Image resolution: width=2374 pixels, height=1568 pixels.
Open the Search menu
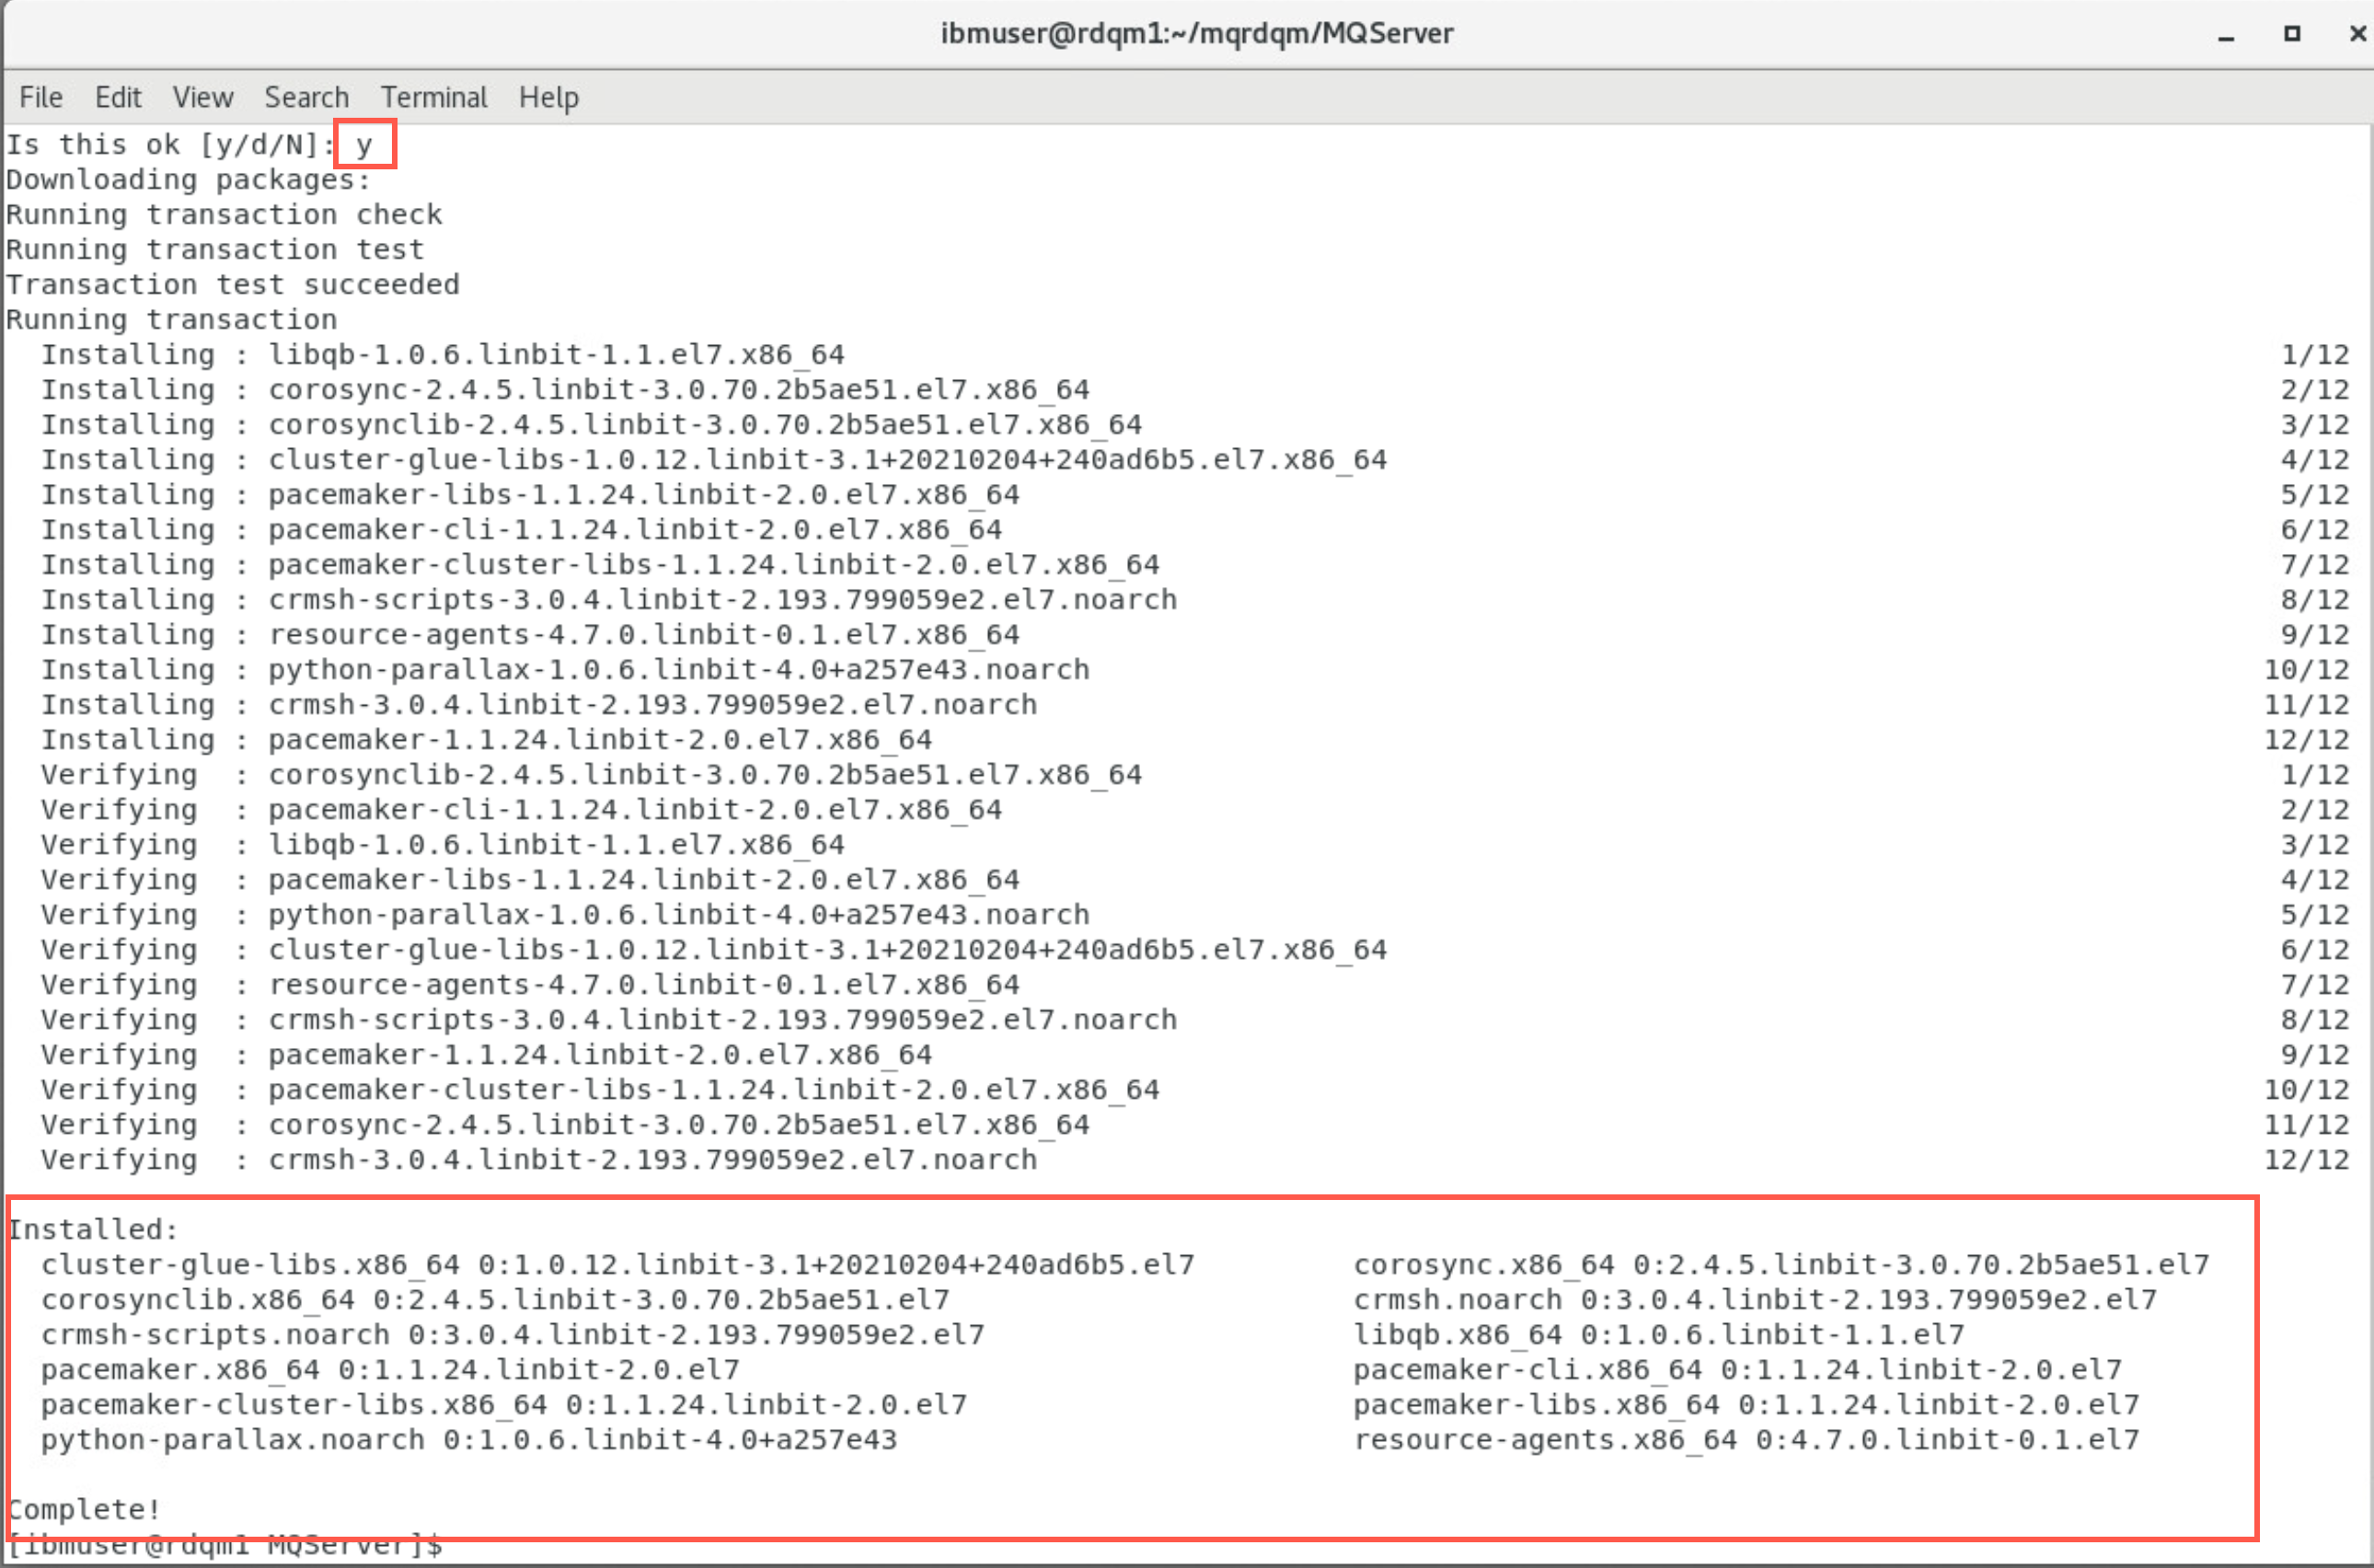307,97
